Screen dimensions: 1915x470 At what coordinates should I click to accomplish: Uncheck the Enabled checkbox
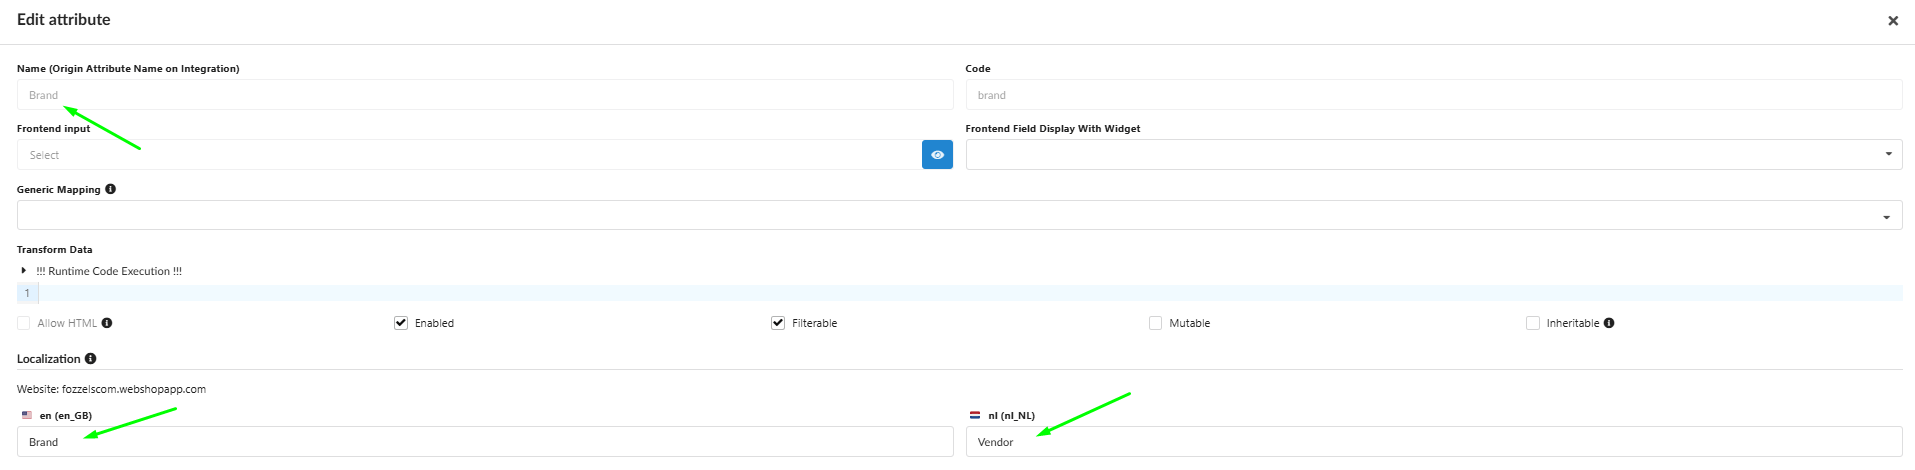coord(401,323)
